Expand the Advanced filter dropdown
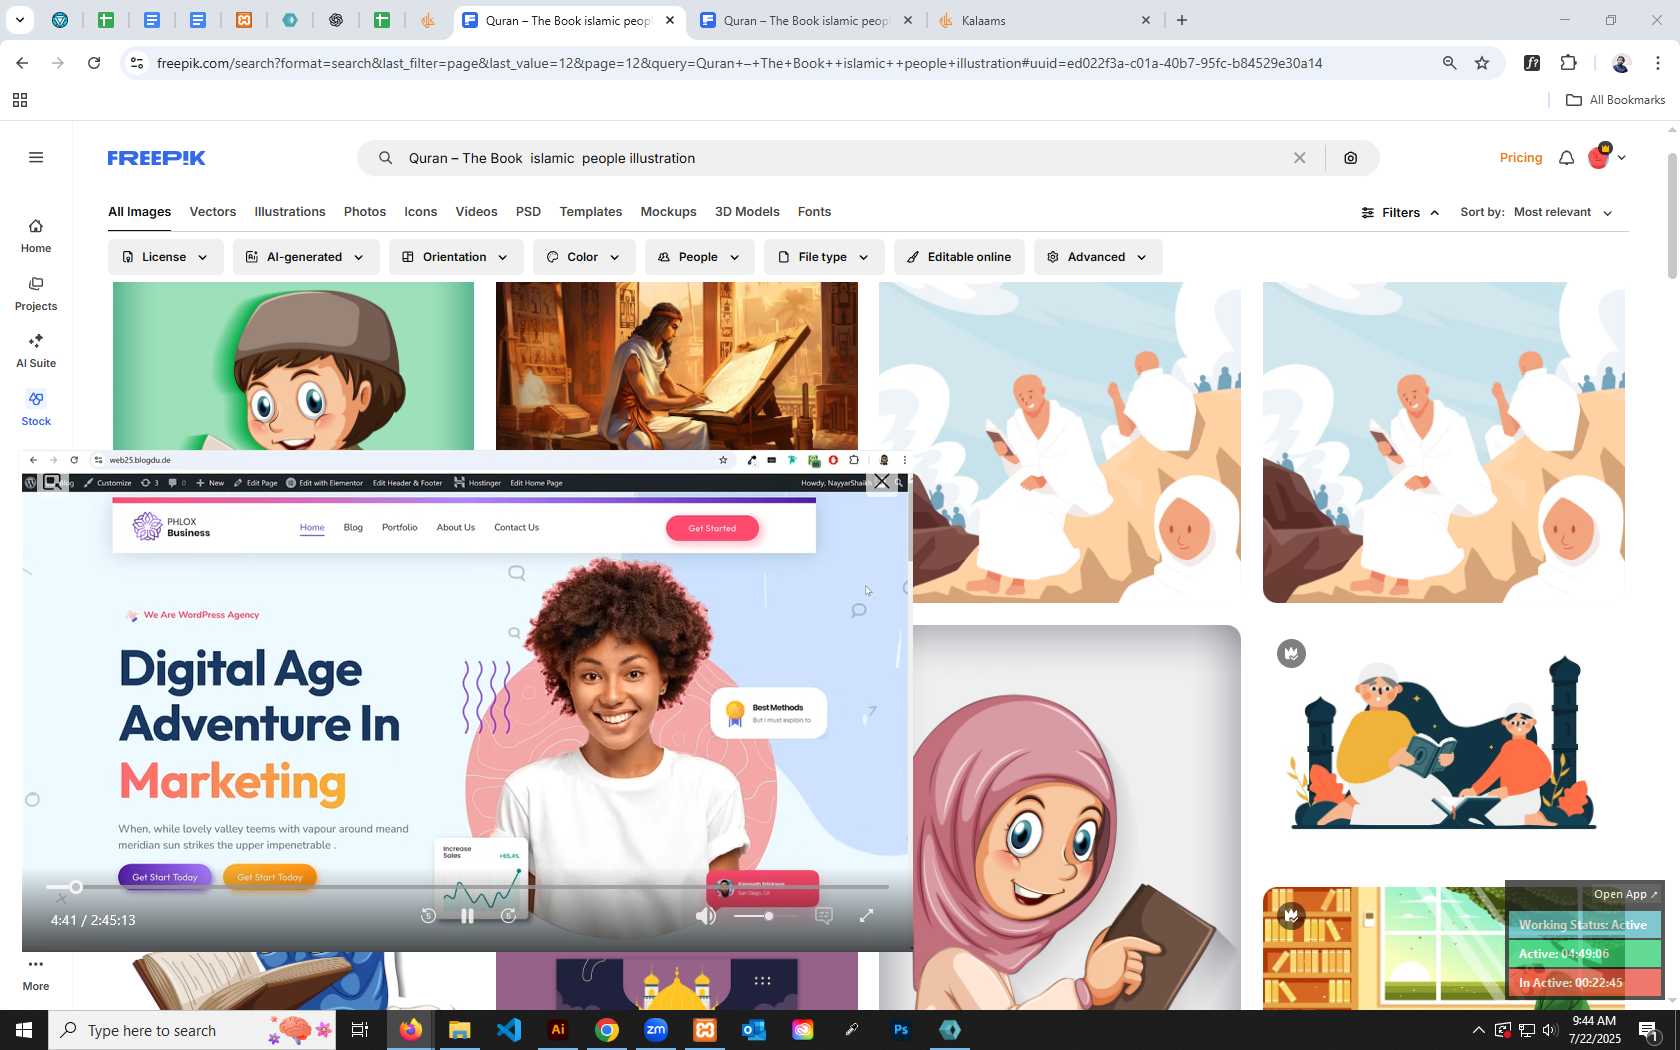The image size is (1680, 1050). (1098, 257)
